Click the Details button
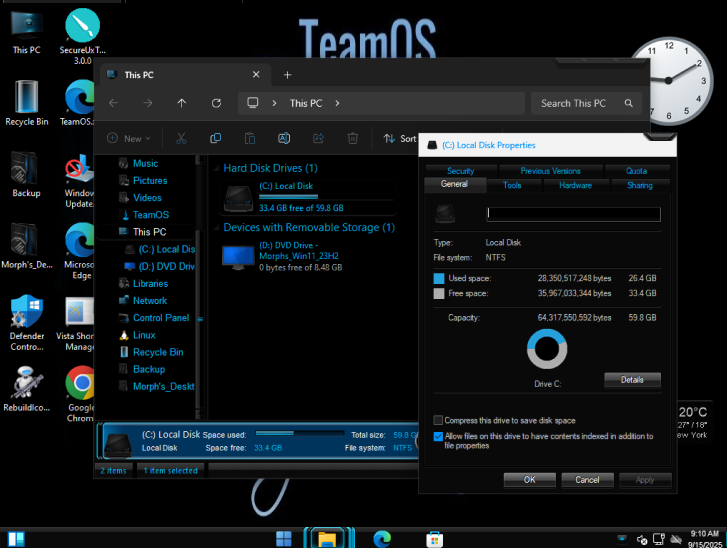 [632, 380]
